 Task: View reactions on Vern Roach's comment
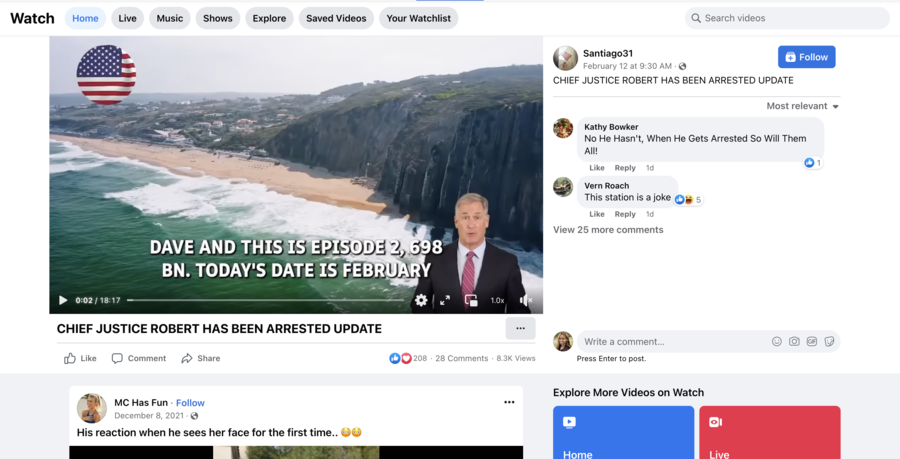click(x=688, y=200)
